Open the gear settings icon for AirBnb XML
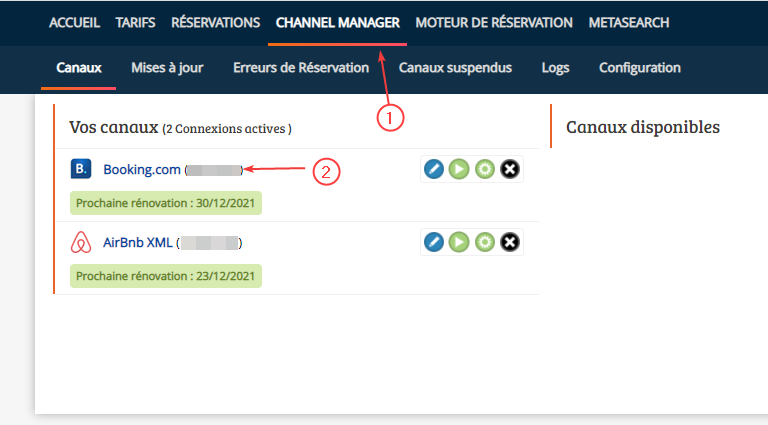The image size is (768, 425). 485,242
